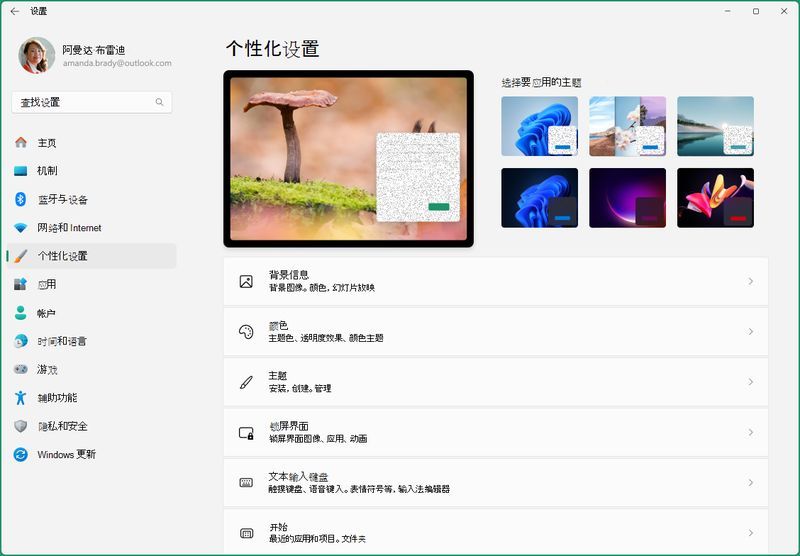Click the Wi-Fi network icon
This screenshot has width=800, height=556.
coord(20,228)
